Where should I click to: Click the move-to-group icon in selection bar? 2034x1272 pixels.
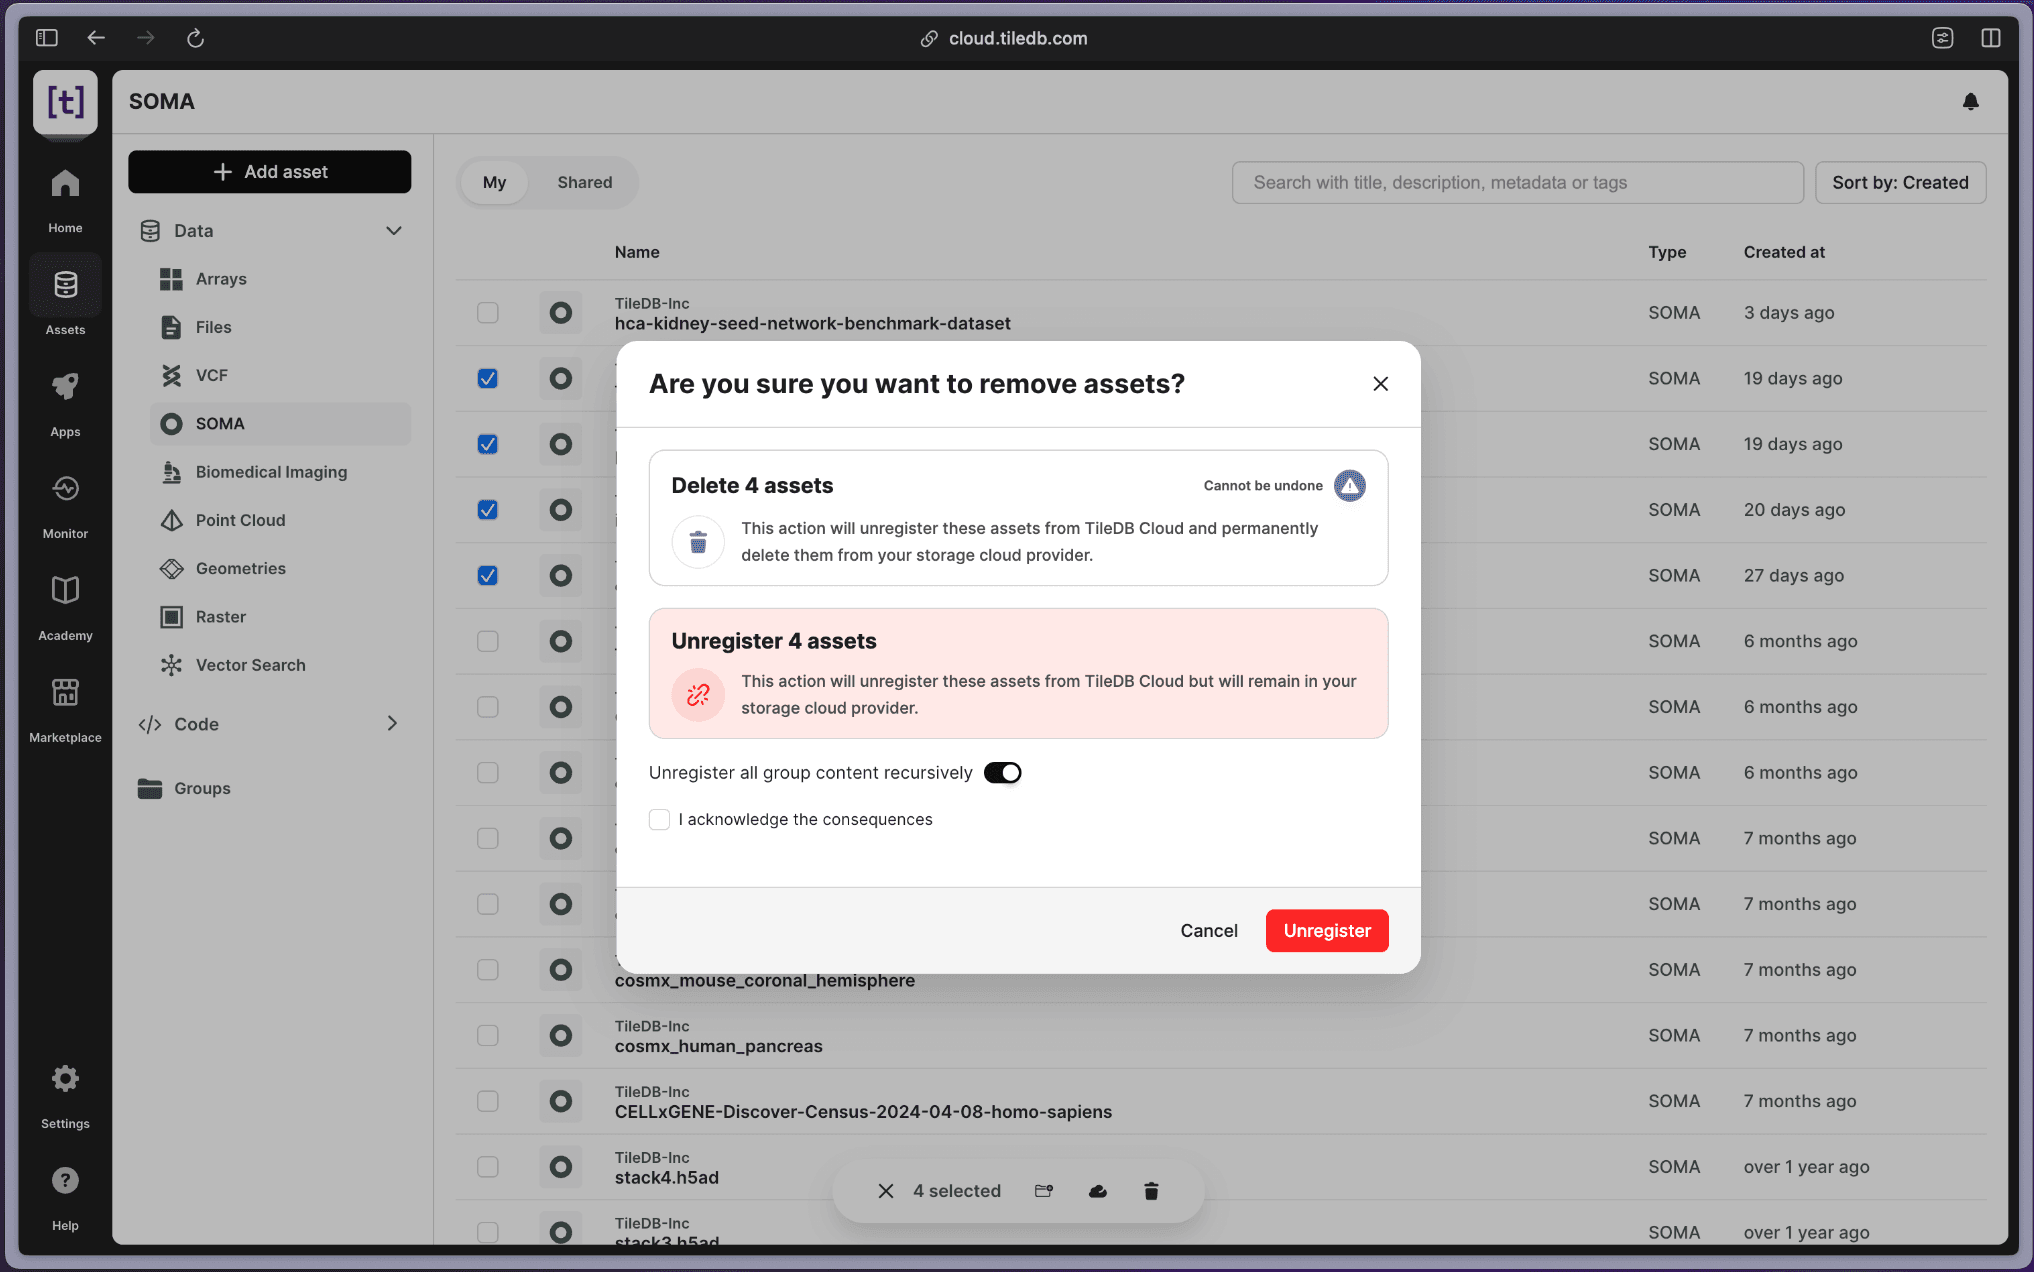point(1044,1191)
